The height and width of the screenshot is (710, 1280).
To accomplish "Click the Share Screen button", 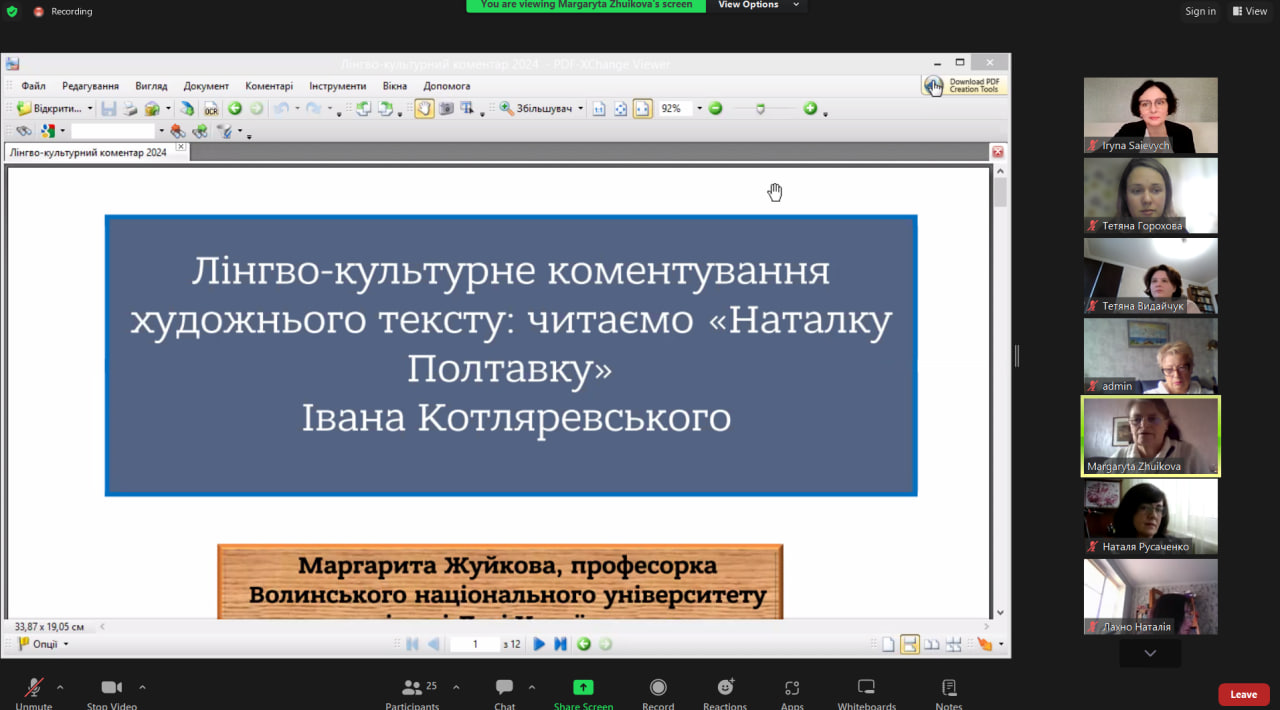I will (583, 692).
